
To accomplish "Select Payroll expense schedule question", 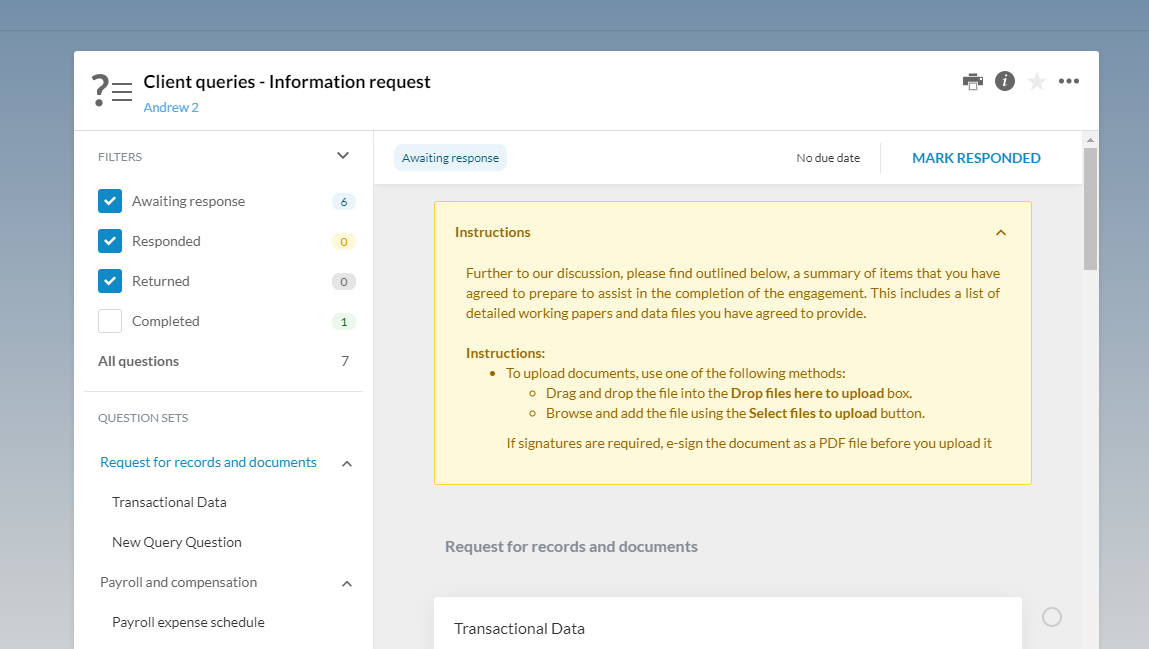I will coord(188,622).
